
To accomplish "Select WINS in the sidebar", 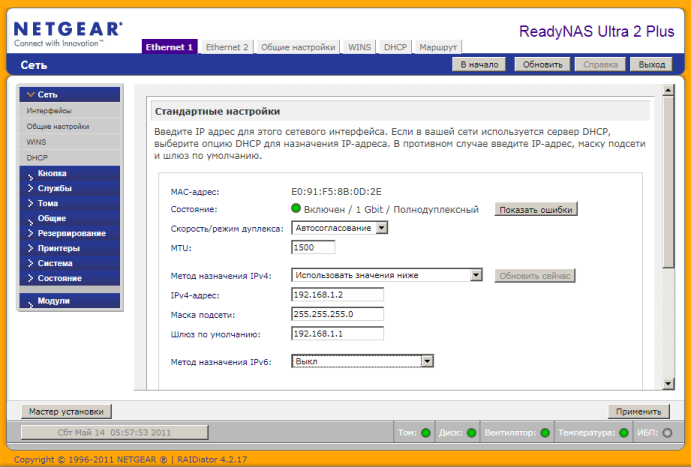I will tap(70, 142).
